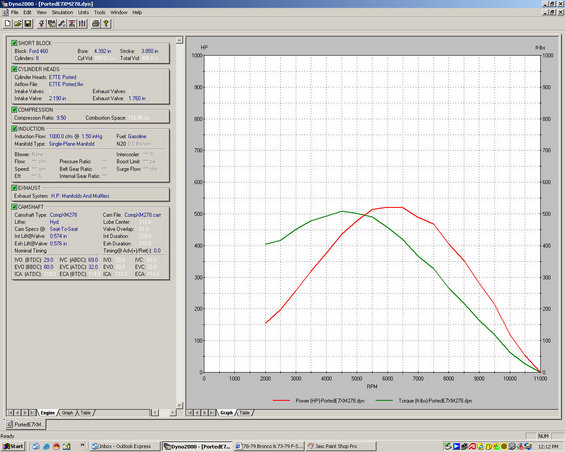Switch to Inbox - Outlook Express taskbar button
This screenshot has height=452, width=565.
pyautogui.click(x=125, y=446)
